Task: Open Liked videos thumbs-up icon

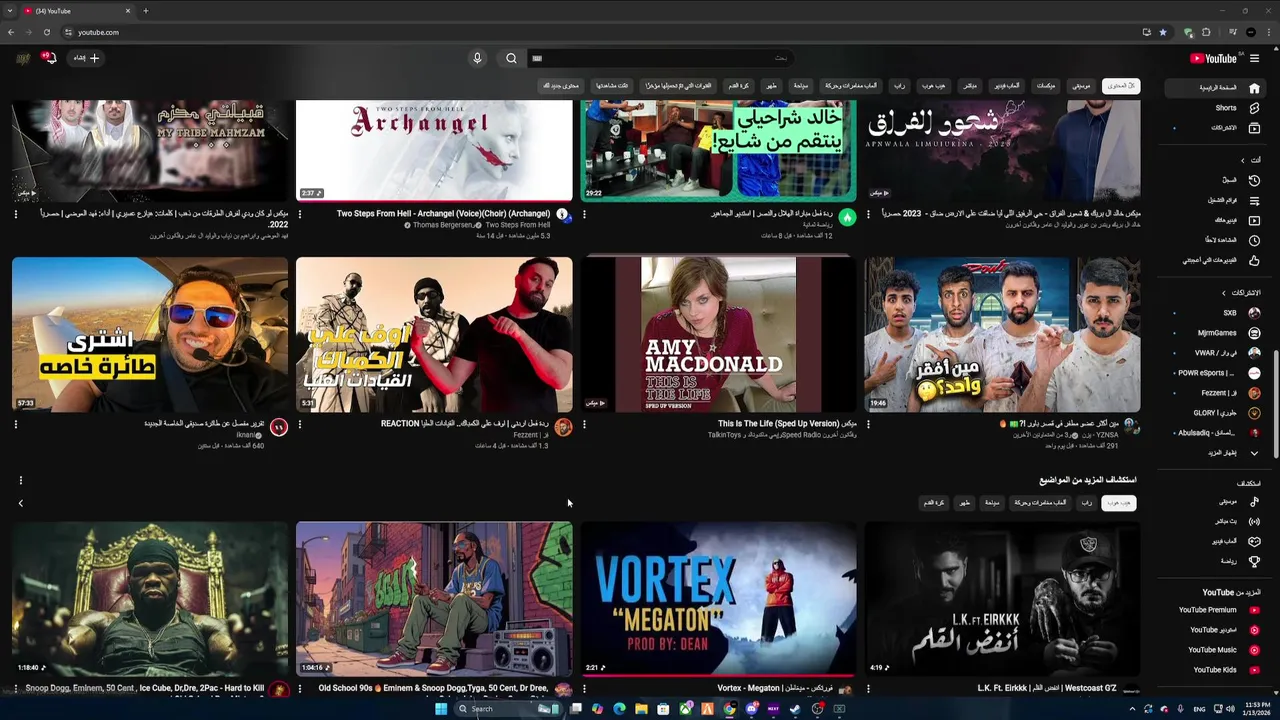Action: point(1254,260)
